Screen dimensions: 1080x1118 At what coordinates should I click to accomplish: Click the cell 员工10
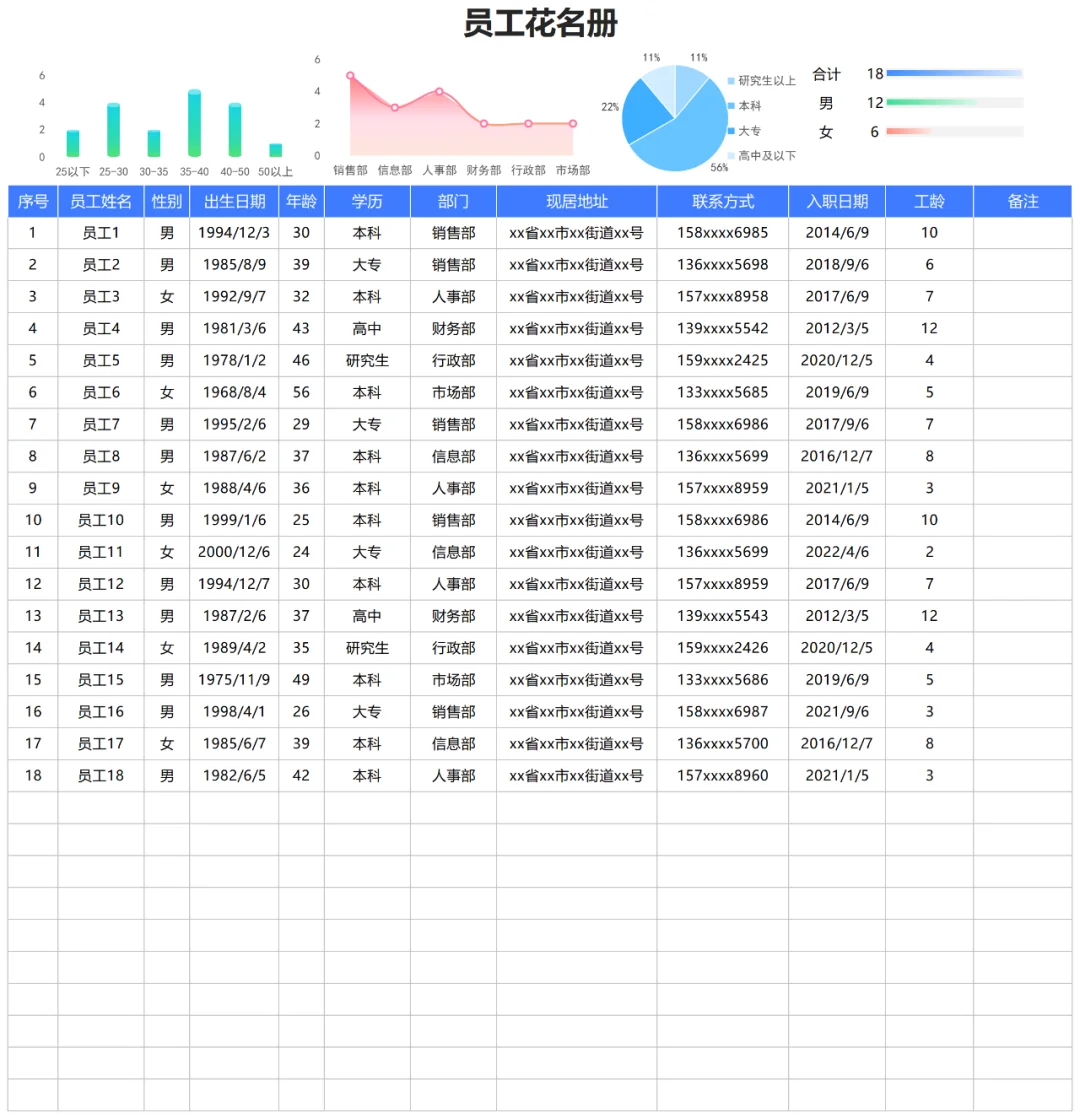click(x=101, y=520)
